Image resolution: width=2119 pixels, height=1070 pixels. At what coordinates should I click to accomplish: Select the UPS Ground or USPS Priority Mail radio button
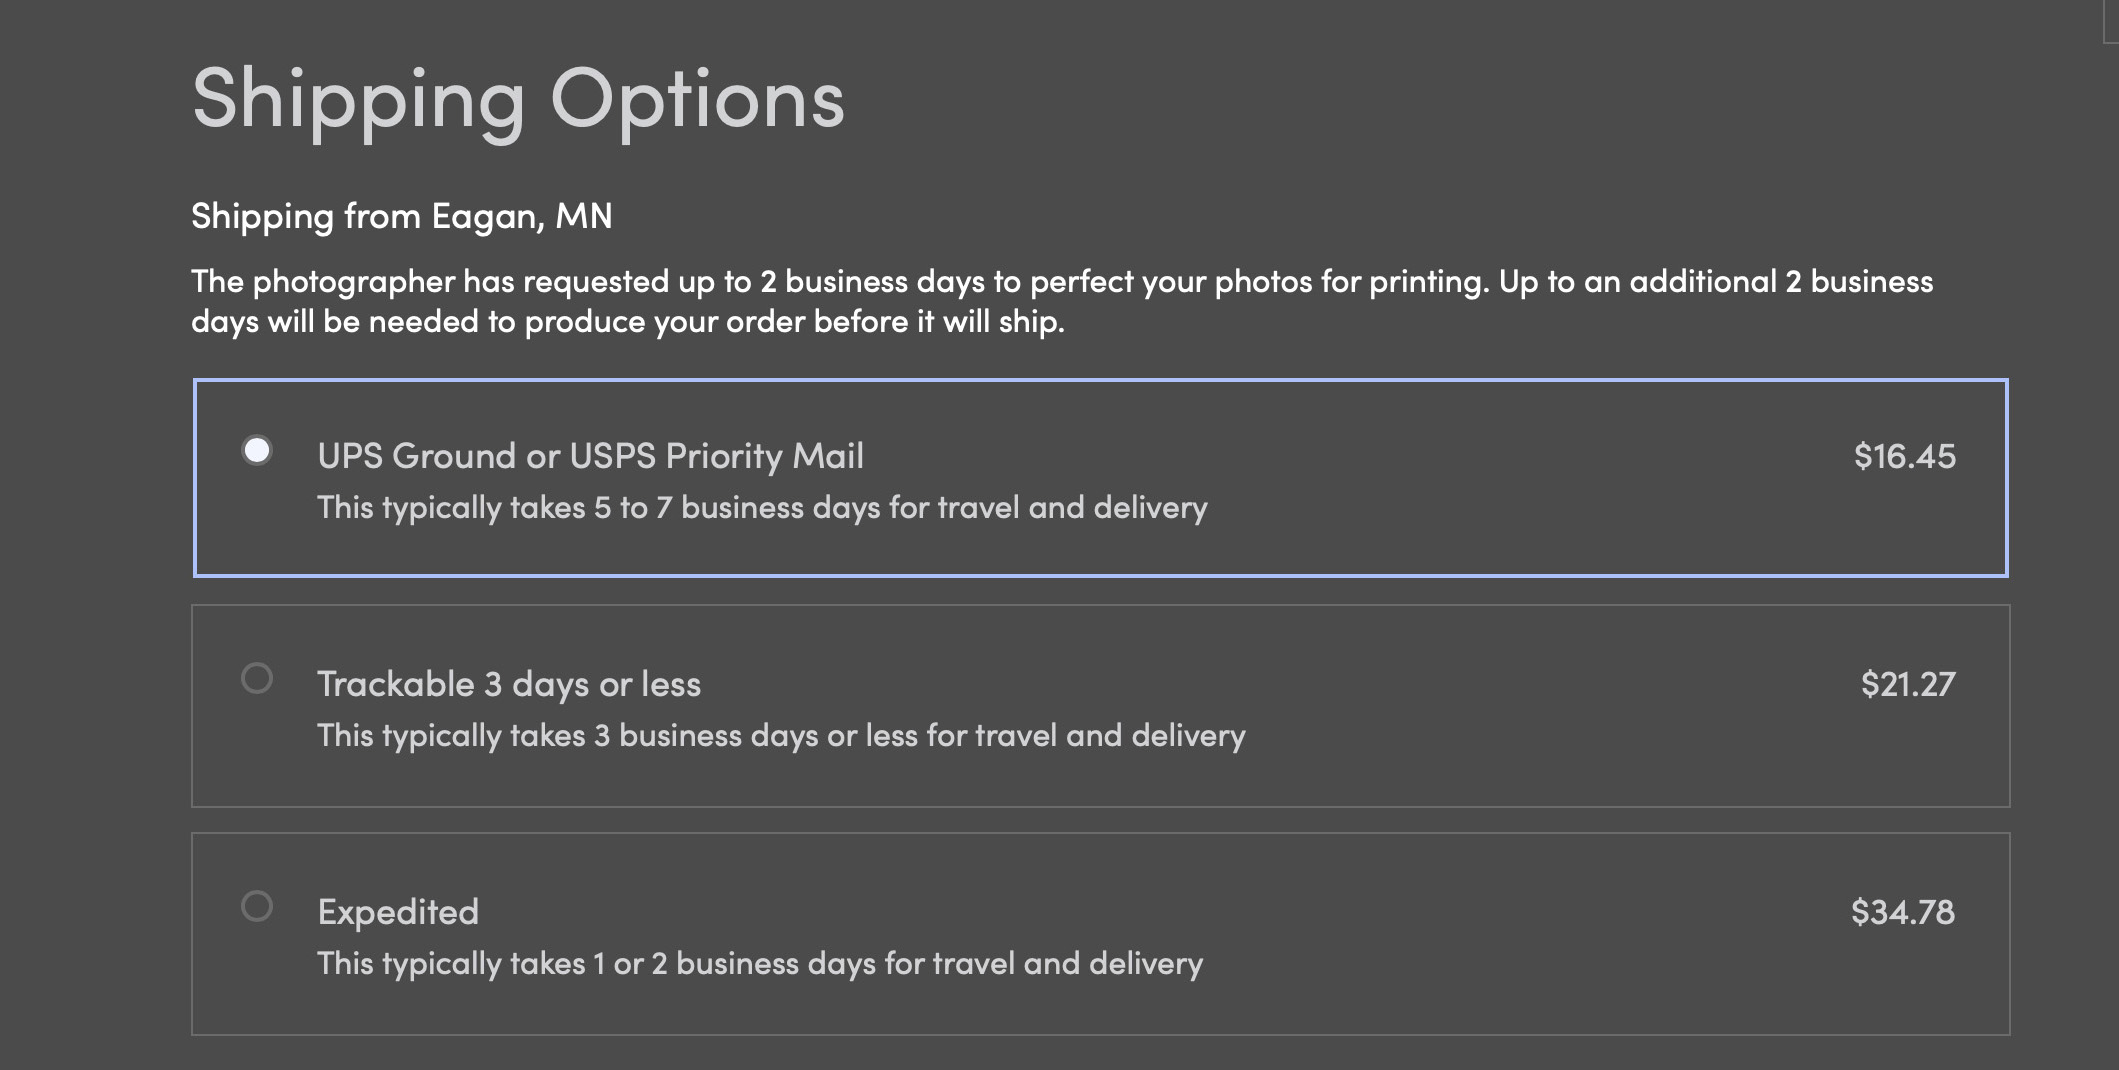[x=257, y=451]
